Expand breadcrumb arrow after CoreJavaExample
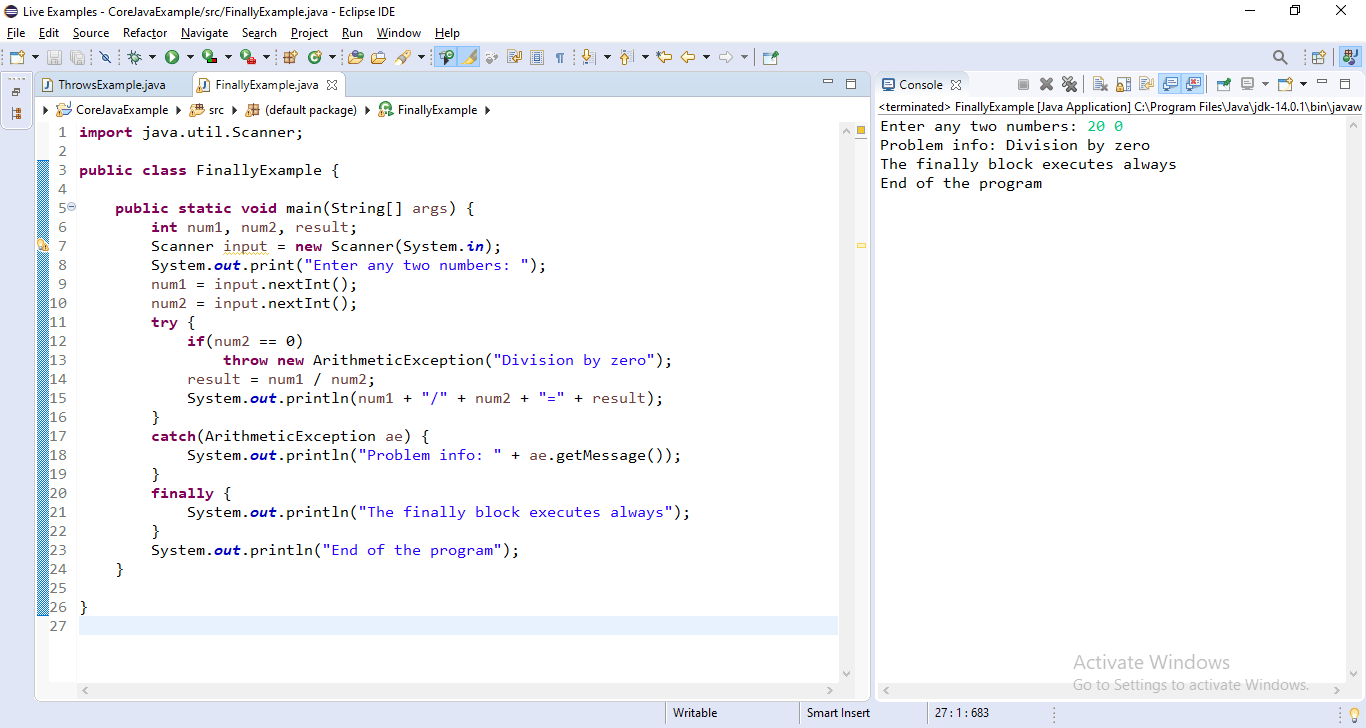 178,110
